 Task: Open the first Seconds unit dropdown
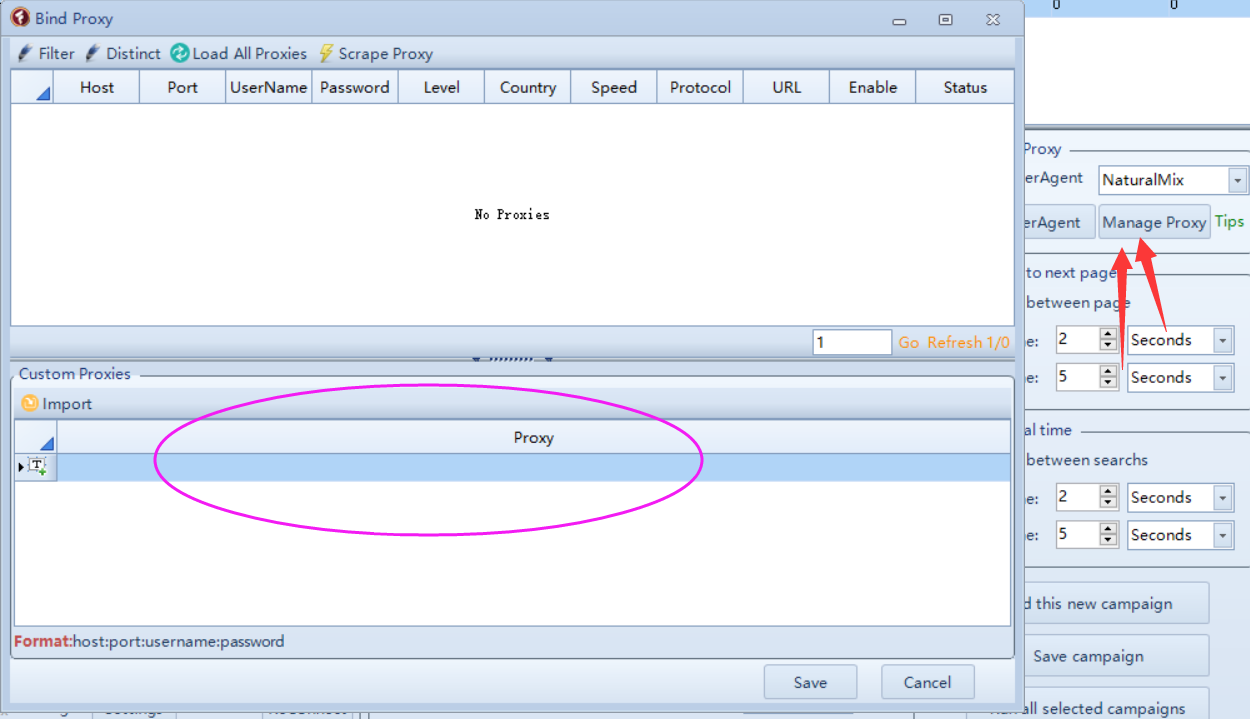pyautogui.click(x=1223, y=340)
